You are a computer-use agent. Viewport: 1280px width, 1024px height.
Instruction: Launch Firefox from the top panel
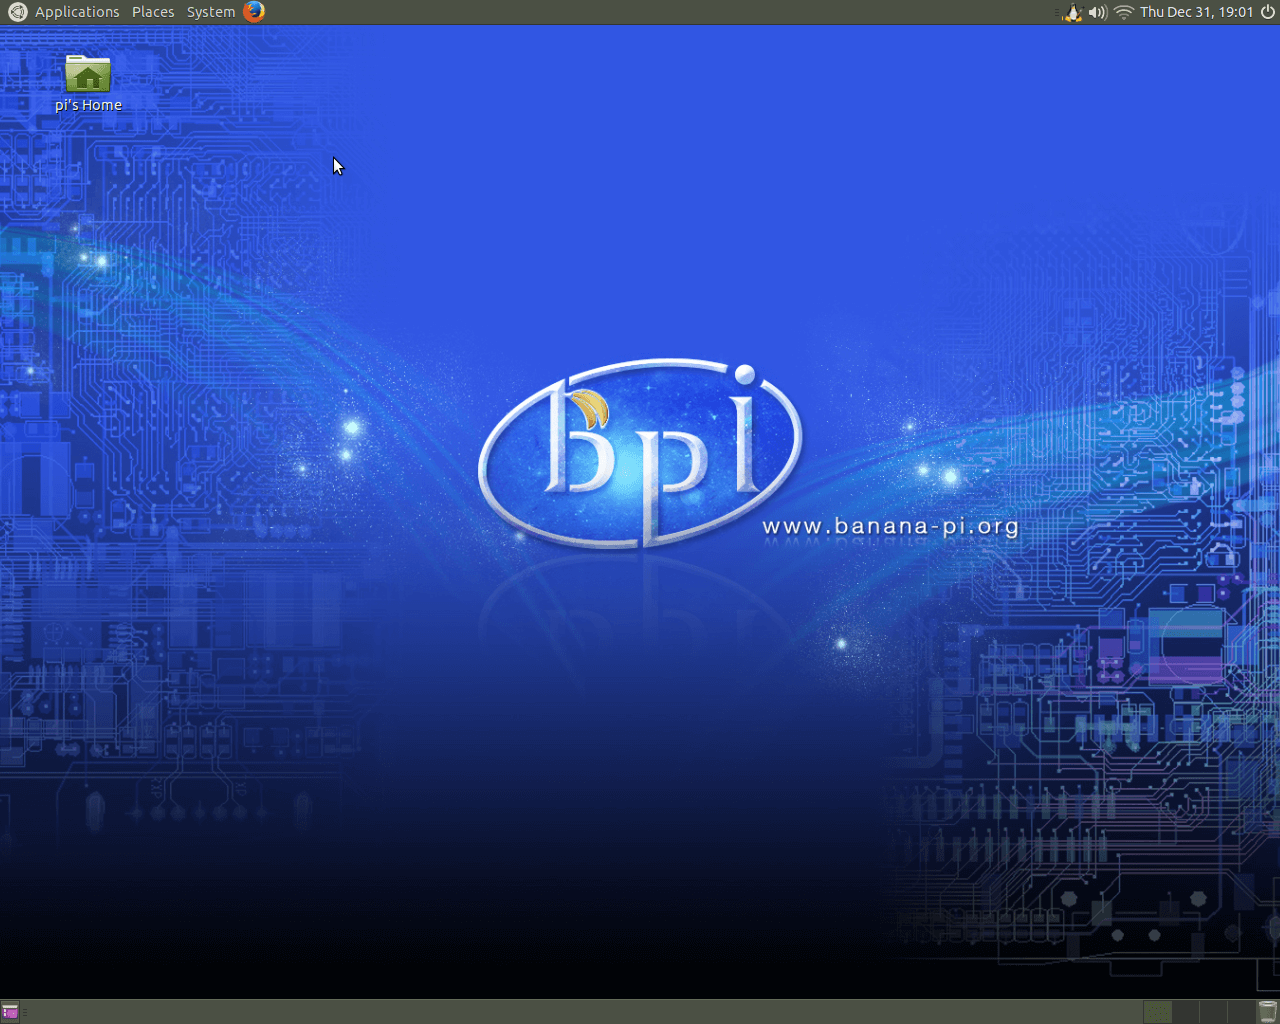click(x=252, y=12)
